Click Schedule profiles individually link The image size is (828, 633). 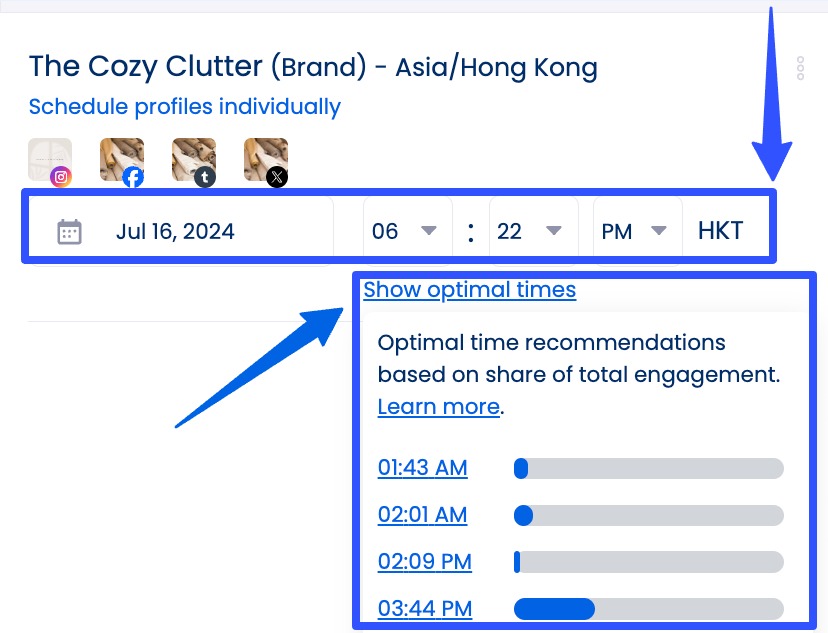coord(184,107)
